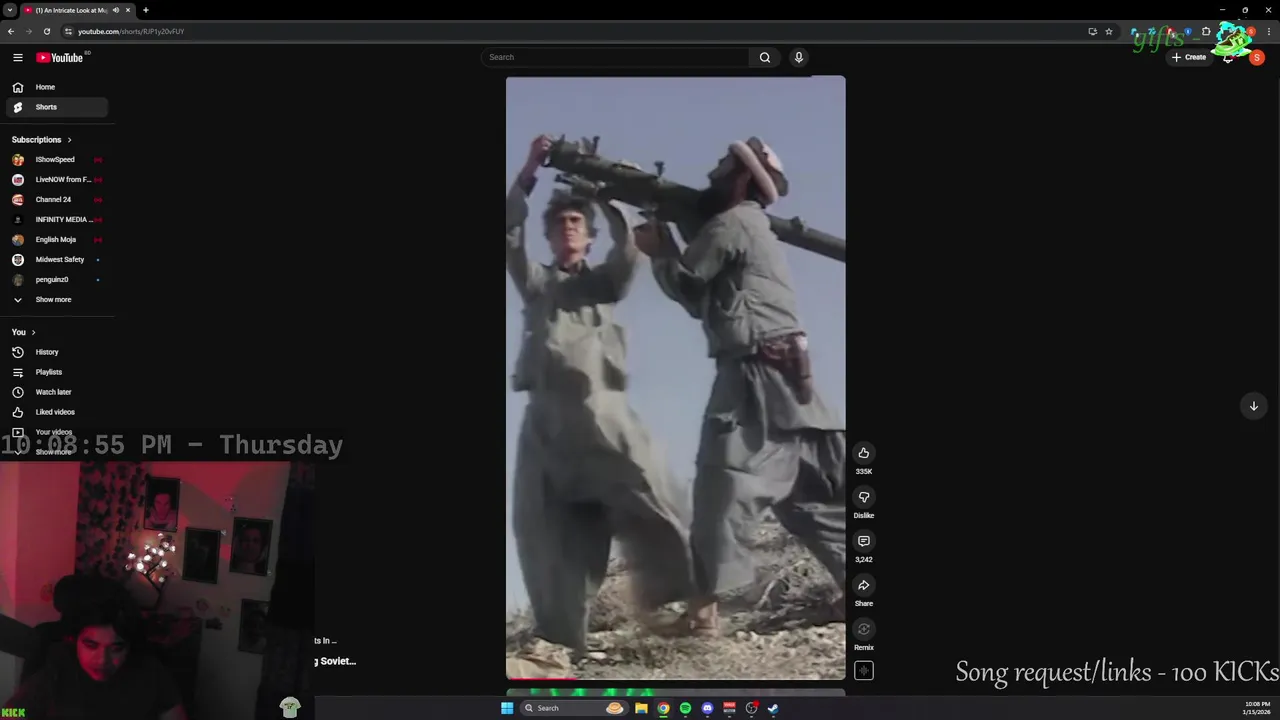Click install app icon in address bar
This screenshot has width=1280, height=720.
pyautogui.click(x=1092, y=31)
